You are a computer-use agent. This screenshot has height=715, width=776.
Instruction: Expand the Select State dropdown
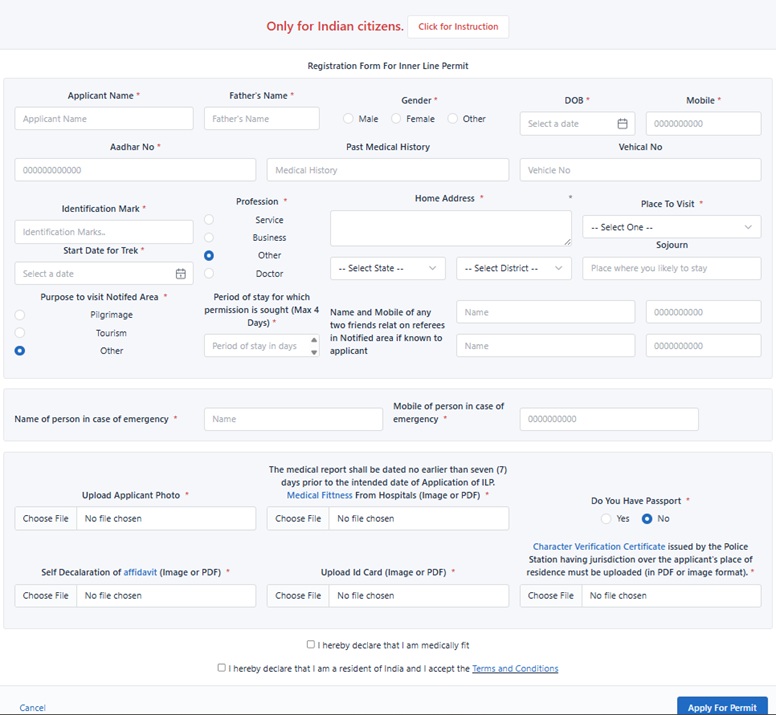(x=387, y=269)
